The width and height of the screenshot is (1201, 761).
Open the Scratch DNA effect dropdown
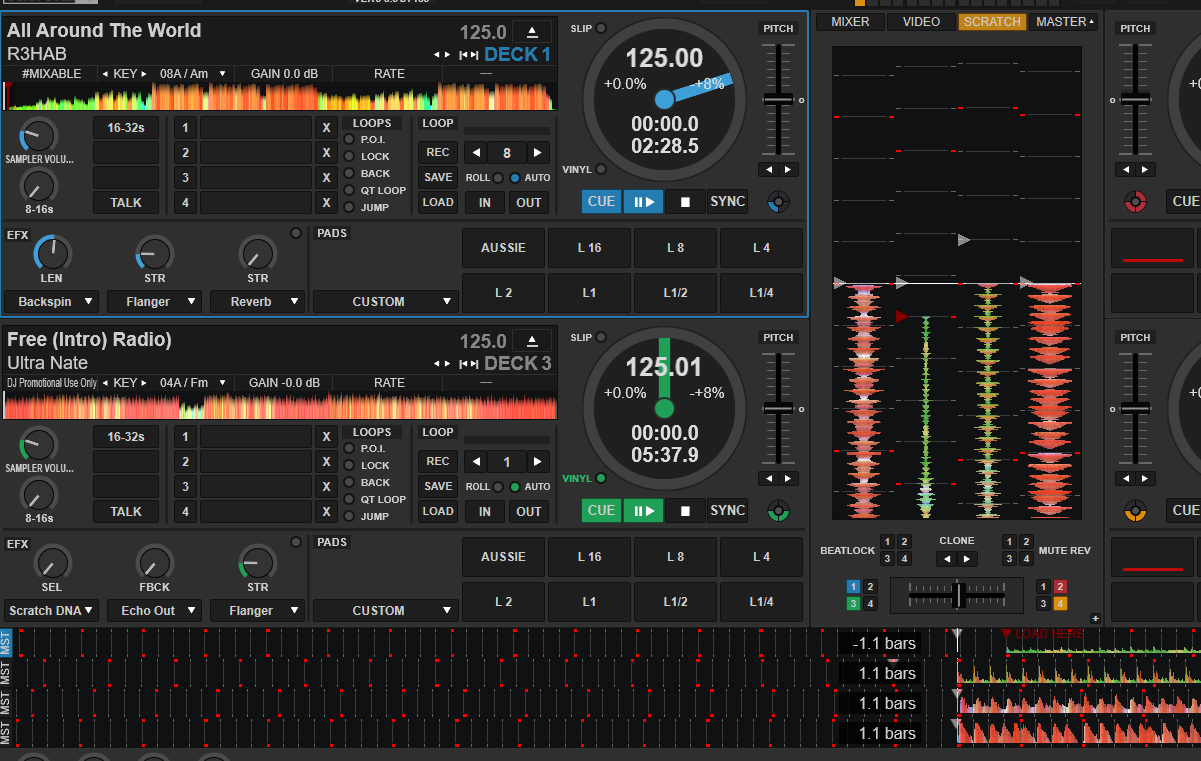pyautogui.click(x=51, y=610)
